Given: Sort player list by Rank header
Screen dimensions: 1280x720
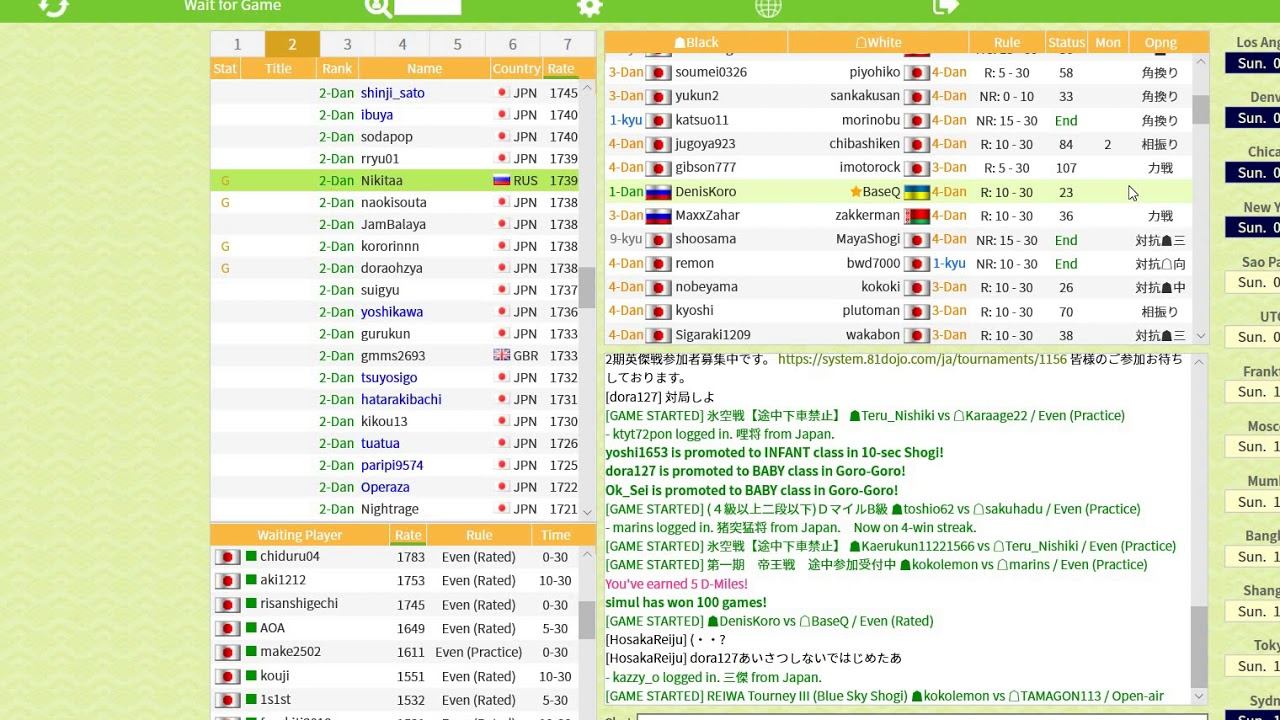Looking at the screenshot, I should tap(337, 69).
